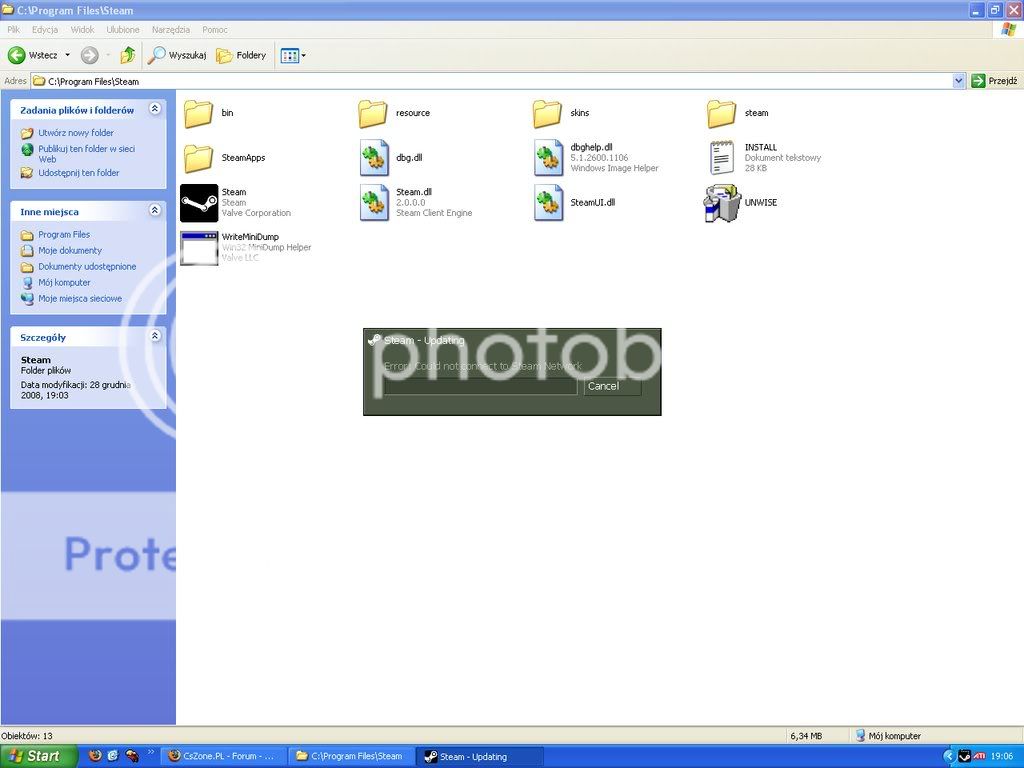The height and width of the screenshot is (768, 1024).
Task: Collapse the Szczegóły panel
Action: tap(154, 337)
